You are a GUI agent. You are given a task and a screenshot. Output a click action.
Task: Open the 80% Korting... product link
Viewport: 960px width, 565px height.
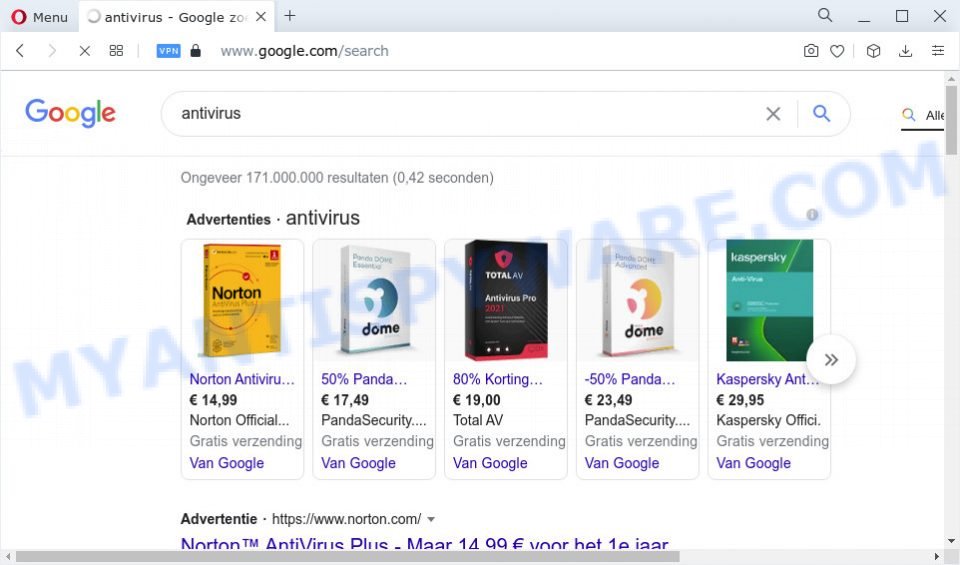[498, 379]
